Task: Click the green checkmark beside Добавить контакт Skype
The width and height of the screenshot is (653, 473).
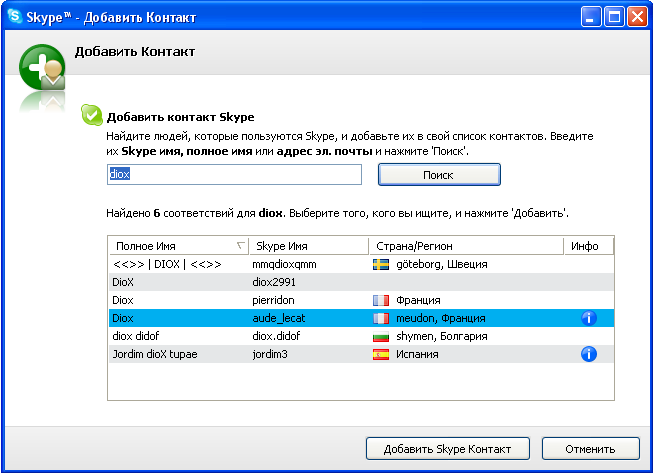Action: tap(92, 115)
